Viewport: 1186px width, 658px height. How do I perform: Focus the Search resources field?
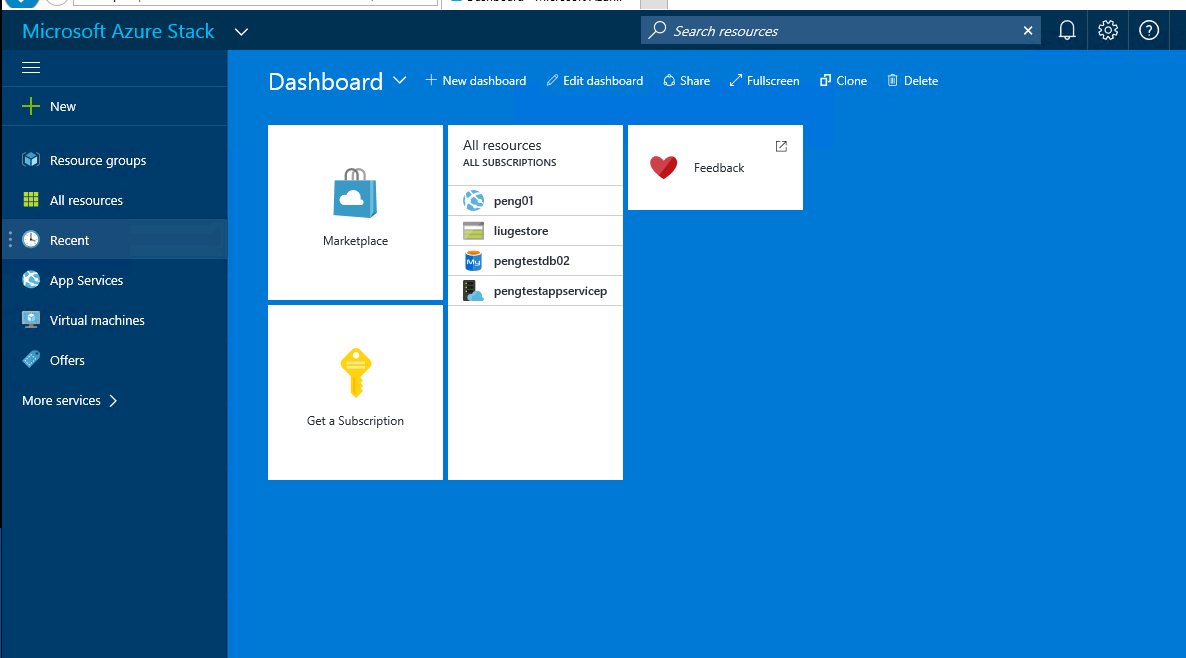[x=840, y=31]
